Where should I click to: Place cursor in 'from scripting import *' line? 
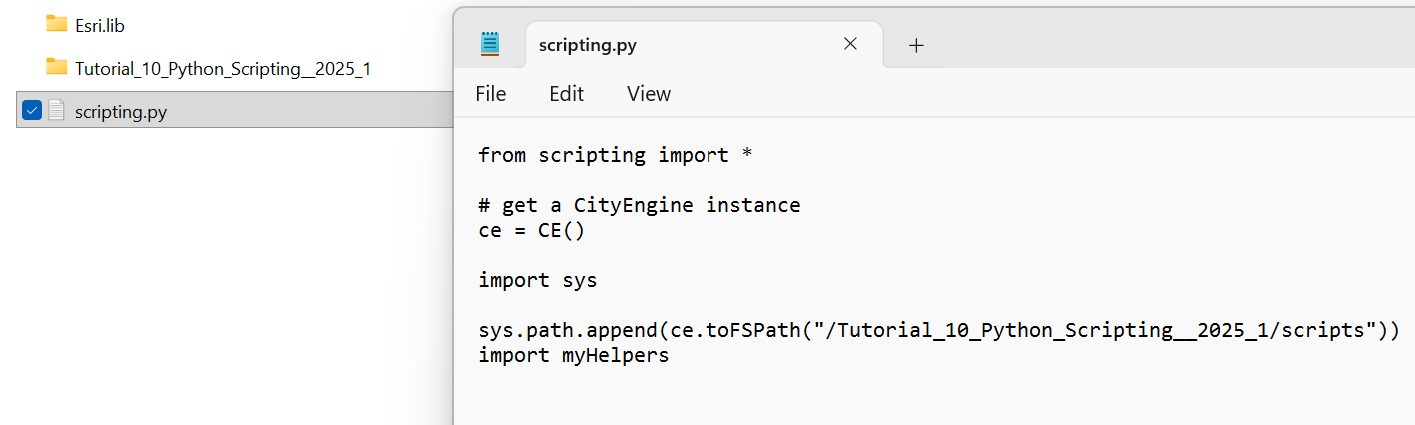(x=615, y=155)
